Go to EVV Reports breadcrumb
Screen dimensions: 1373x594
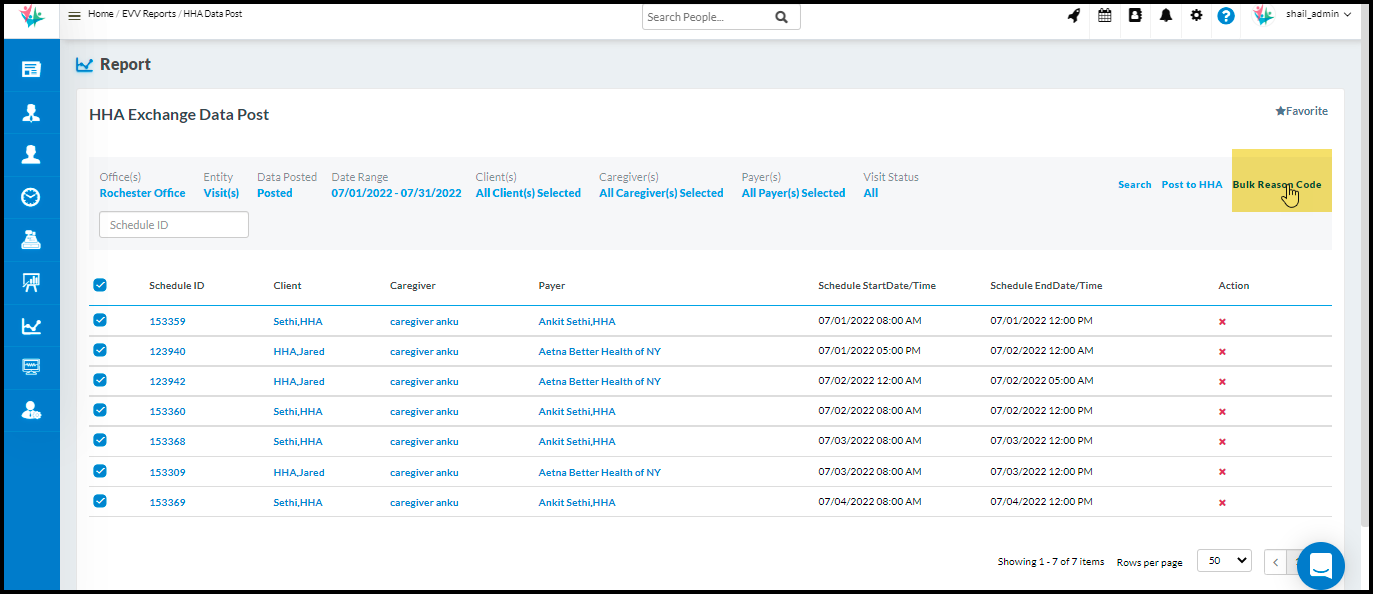pyautogui.click(x=149, y=15)
